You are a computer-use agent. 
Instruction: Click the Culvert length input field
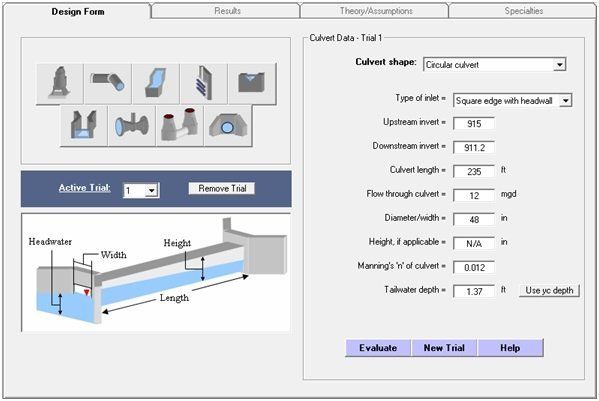click(474, 171)
